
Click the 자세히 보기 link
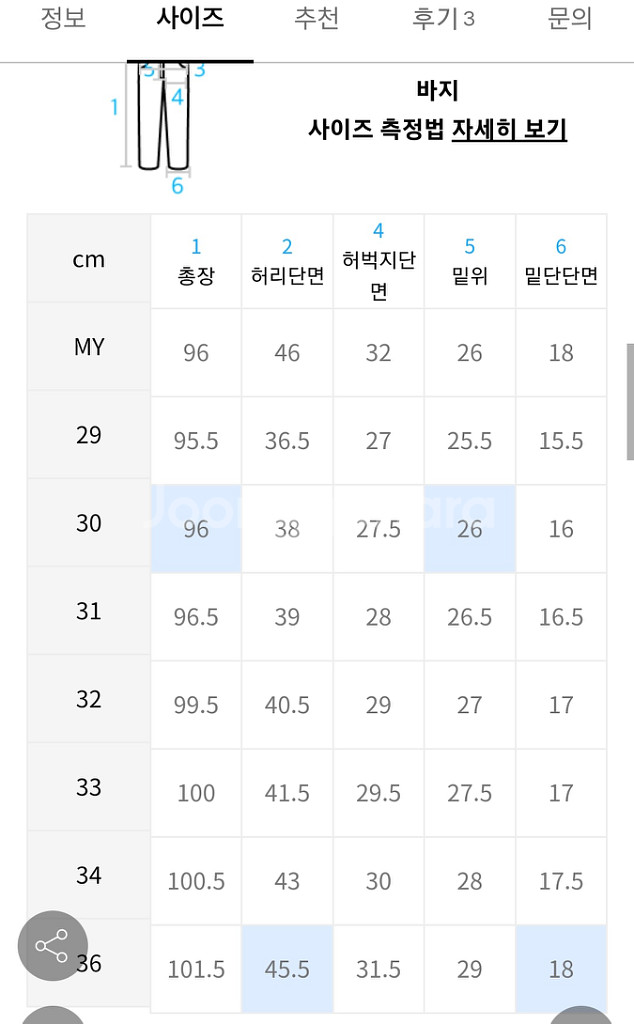point(509,129)
